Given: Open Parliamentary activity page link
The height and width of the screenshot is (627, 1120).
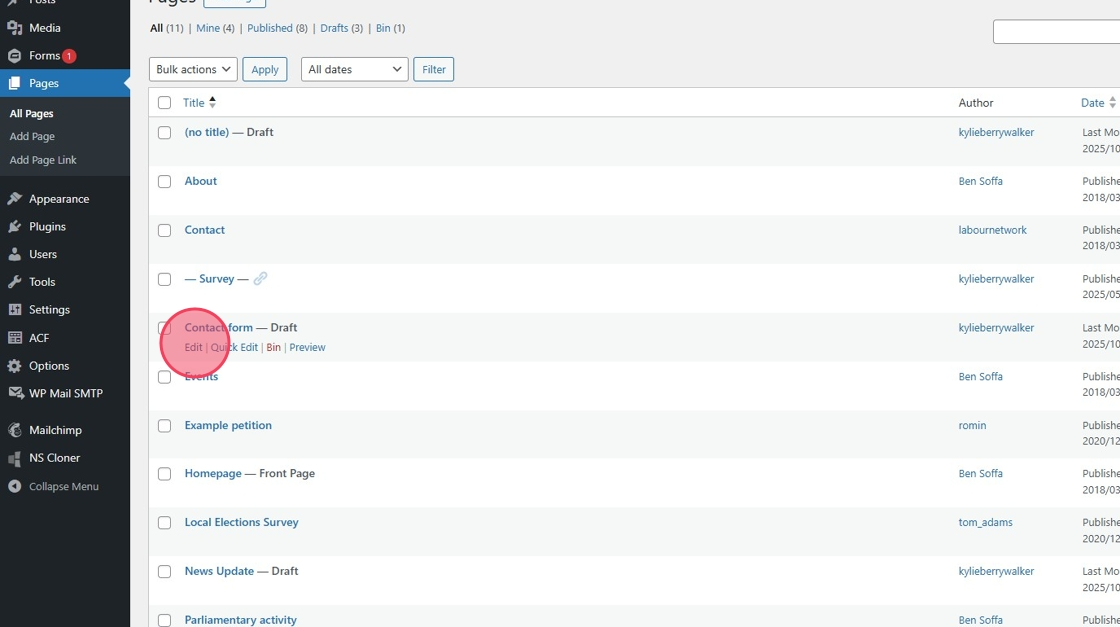Looking at the screenshot, I should (x=241, y=620).
